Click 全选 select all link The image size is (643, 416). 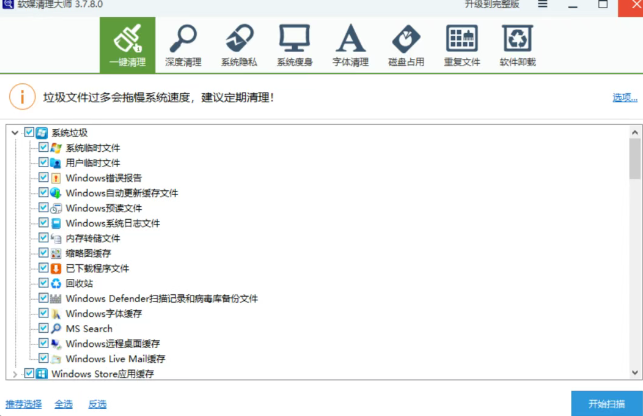click(64, 404)
